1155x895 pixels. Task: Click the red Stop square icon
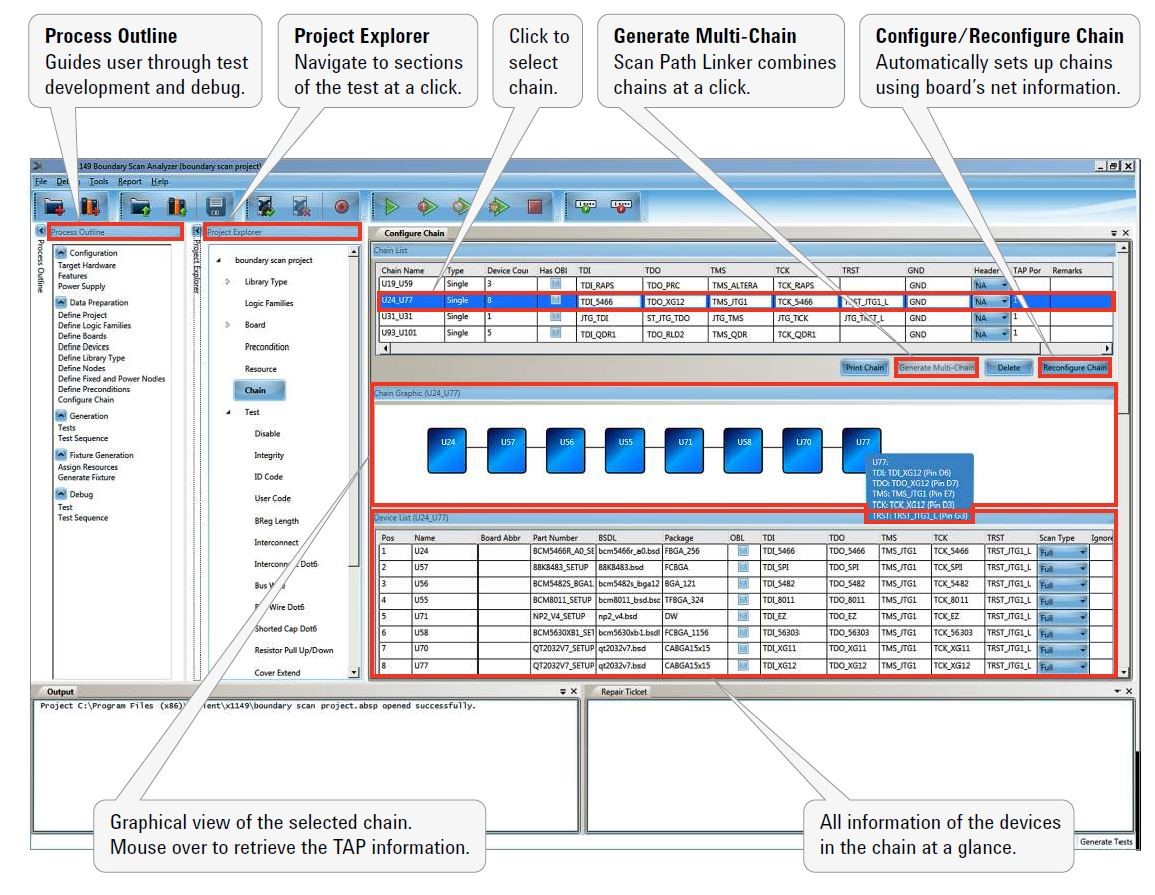(x=535, y=207)
